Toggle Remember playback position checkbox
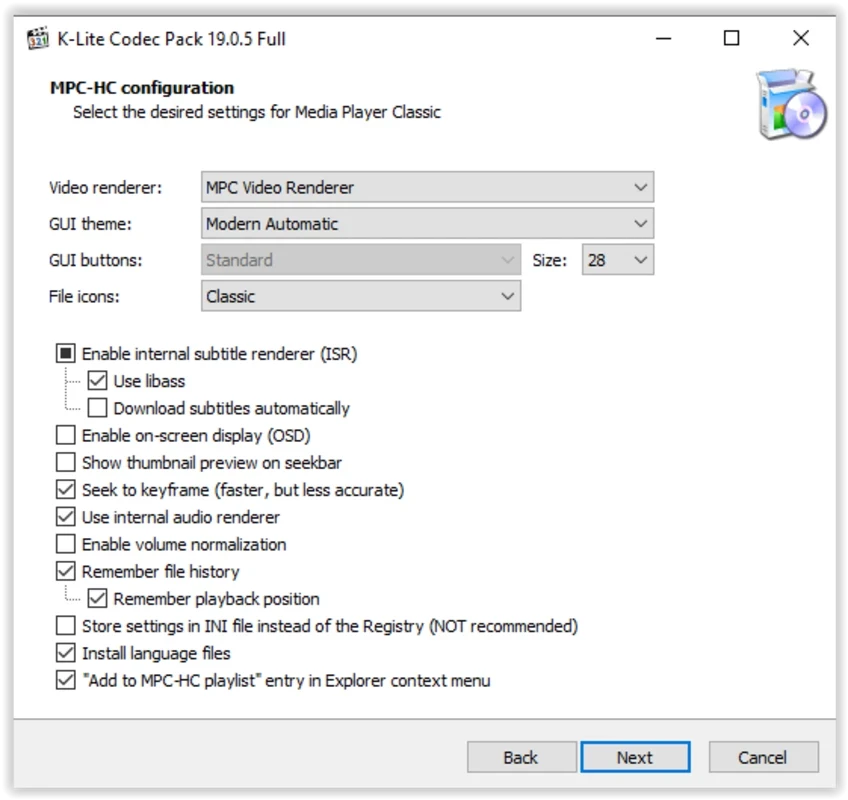 [98, 599]
